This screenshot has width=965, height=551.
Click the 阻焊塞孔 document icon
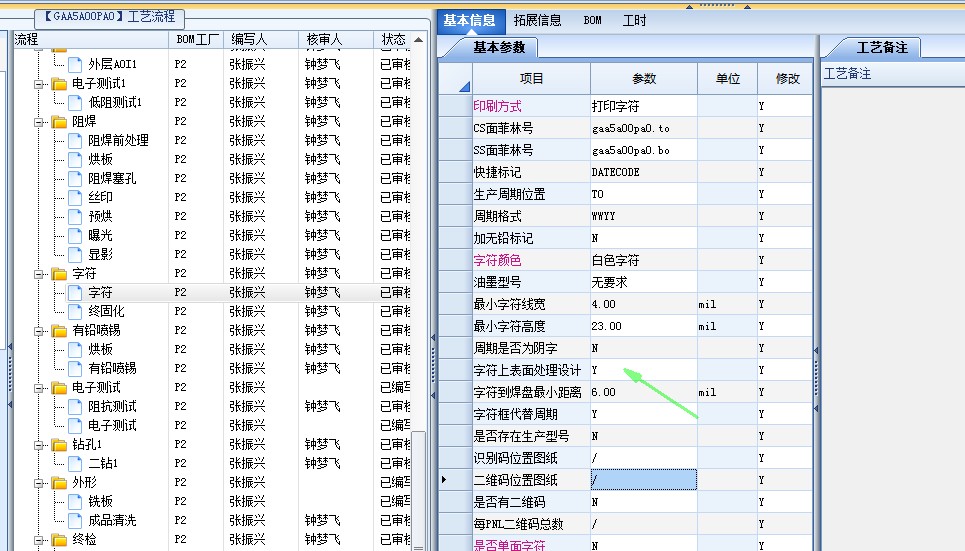click(75, 179)
